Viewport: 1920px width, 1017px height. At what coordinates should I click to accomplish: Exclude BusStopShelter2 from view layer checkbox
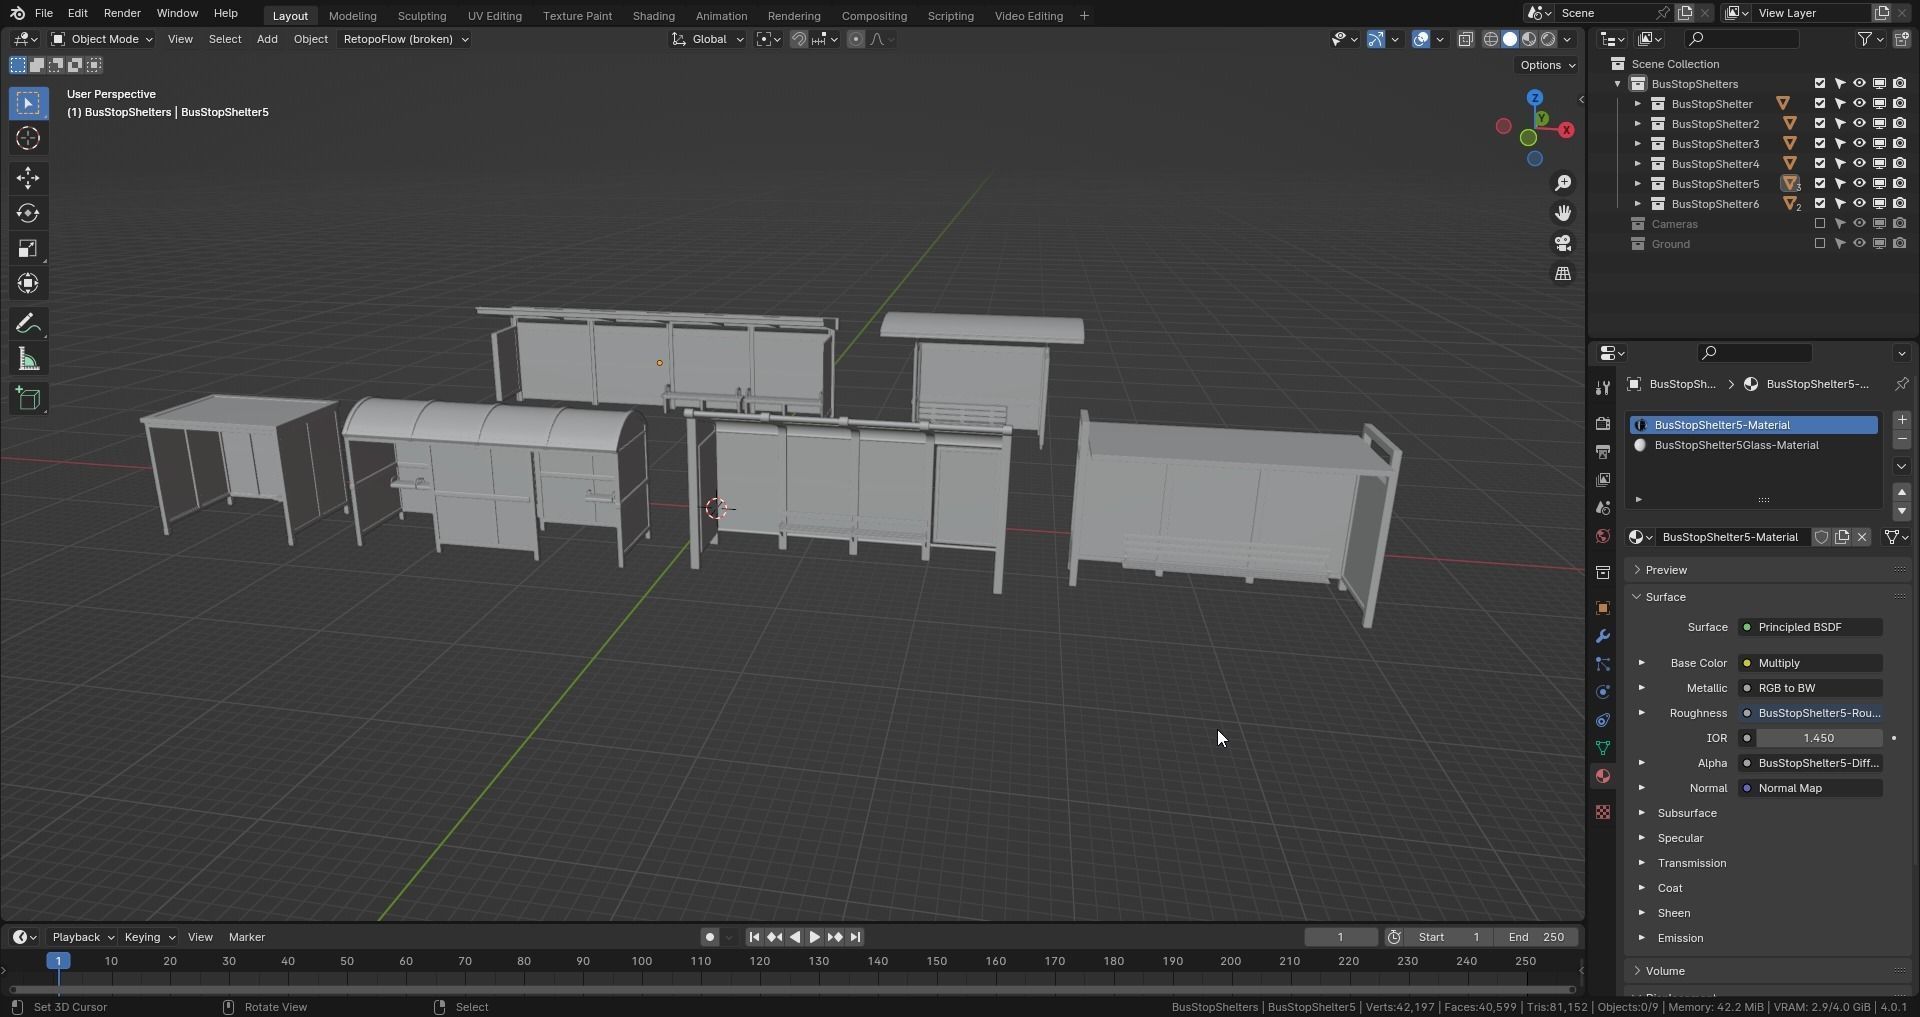point(1820,124)
